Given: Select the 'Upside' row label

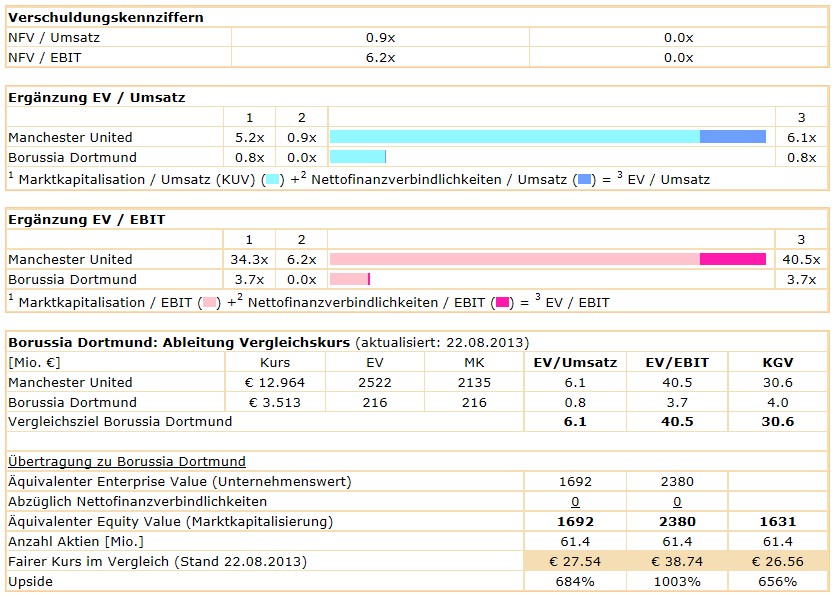Looking at the screenshot, I should pyautogui.click(x=30, y=582).
